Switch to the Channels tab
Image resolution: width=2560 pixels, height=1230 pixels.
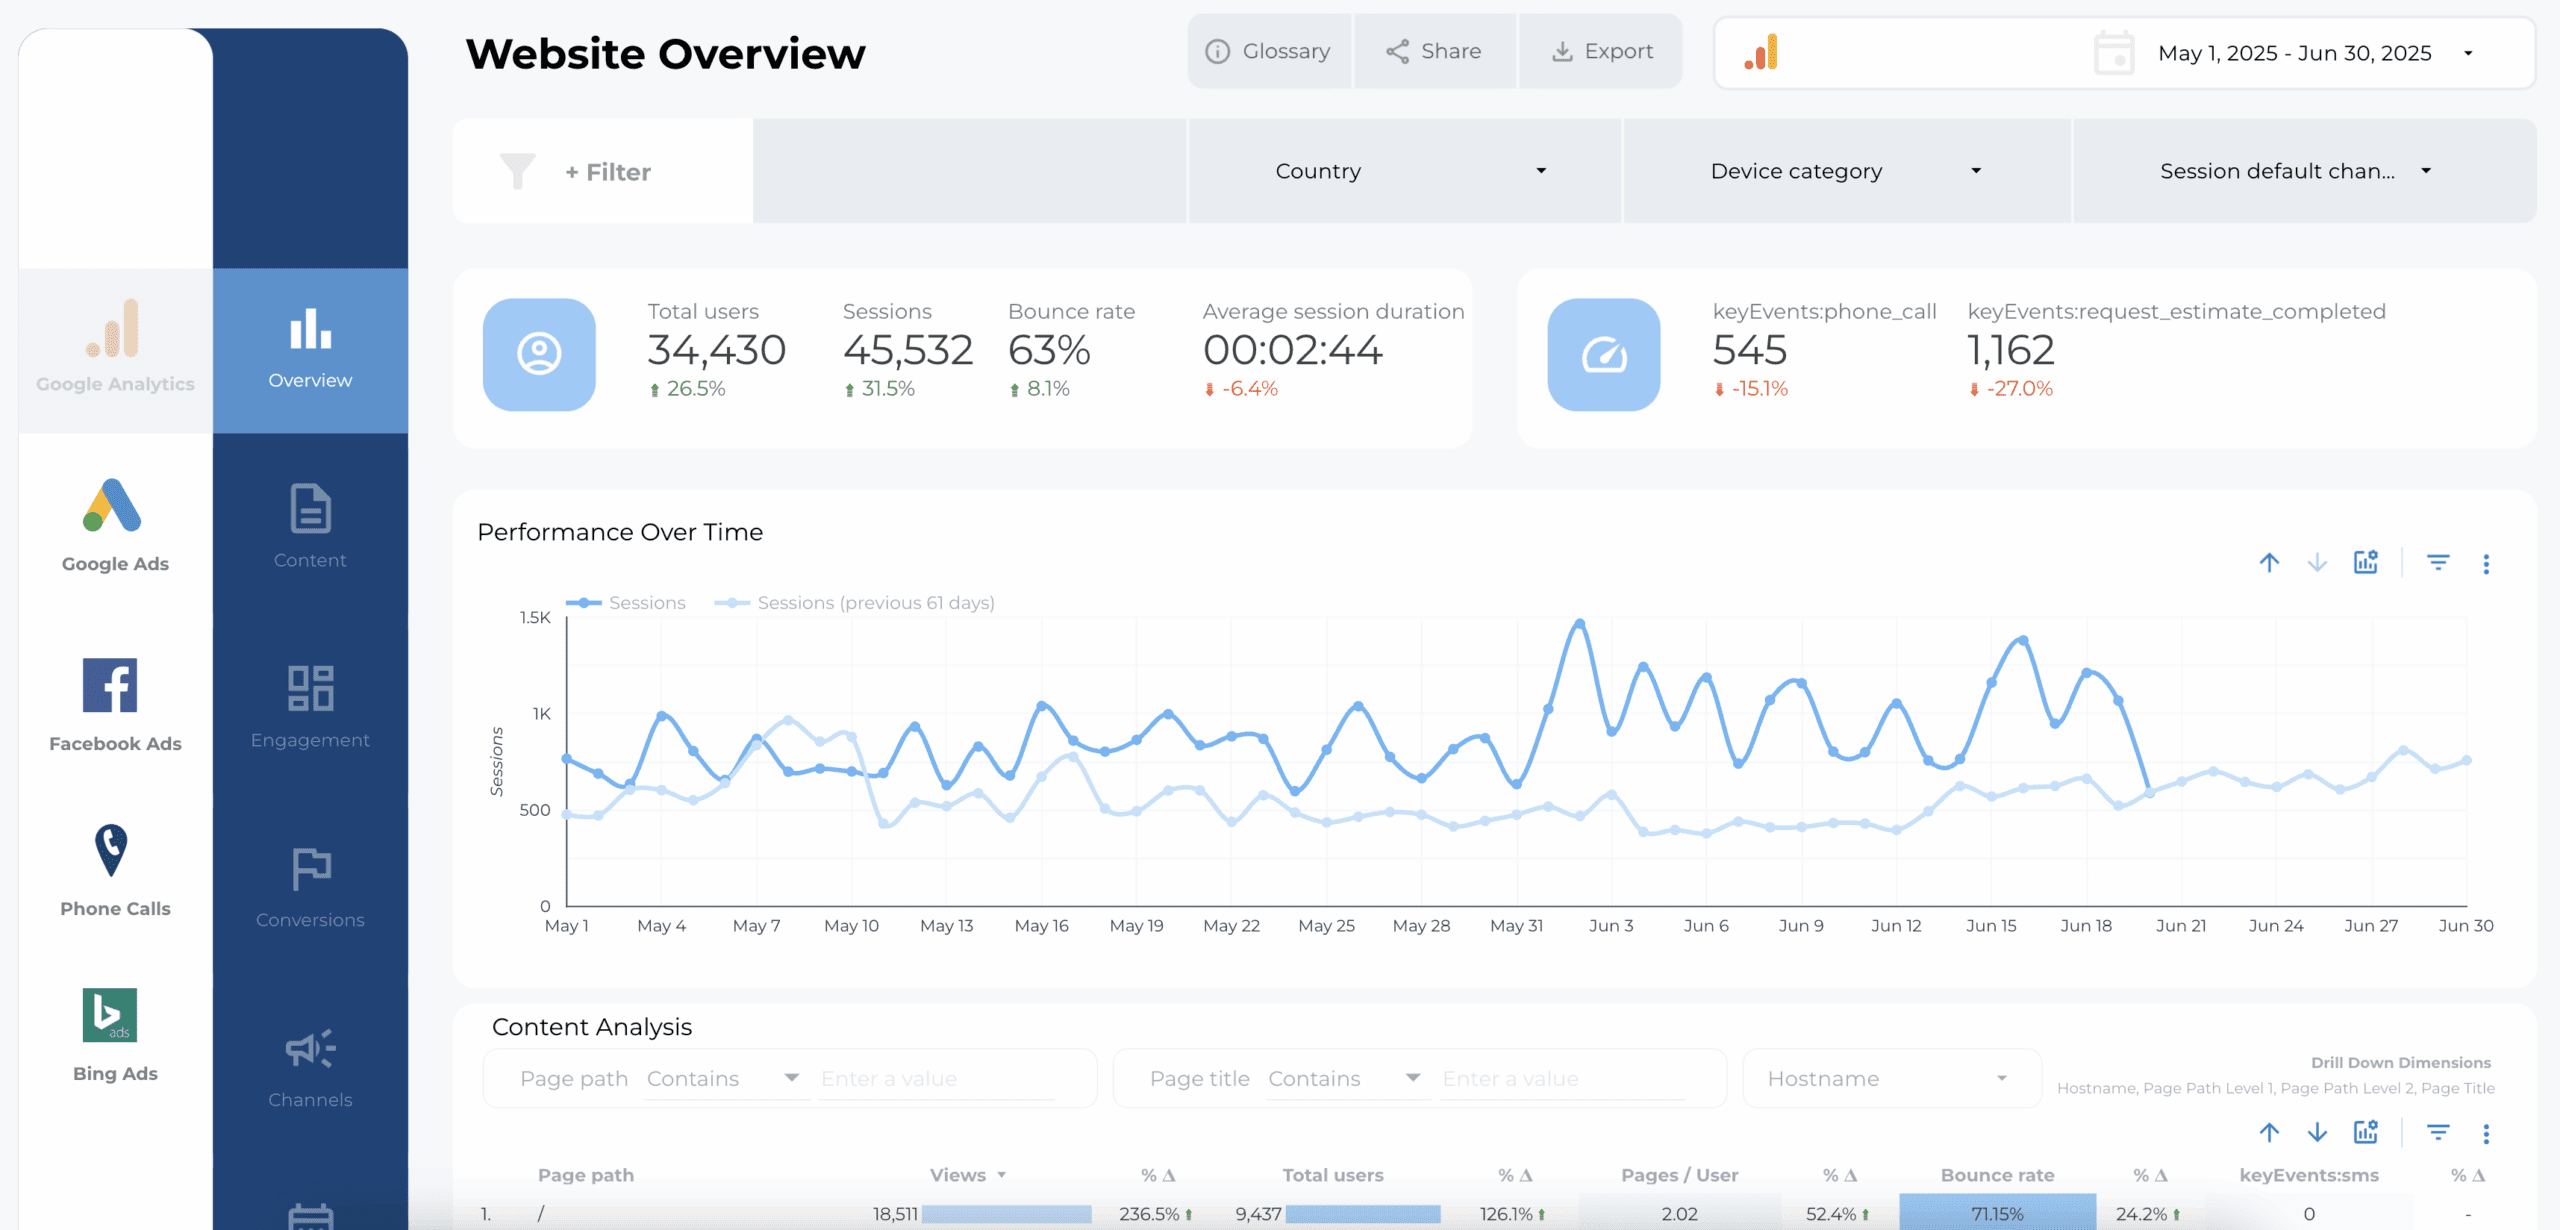click(x=310, y=1068)
